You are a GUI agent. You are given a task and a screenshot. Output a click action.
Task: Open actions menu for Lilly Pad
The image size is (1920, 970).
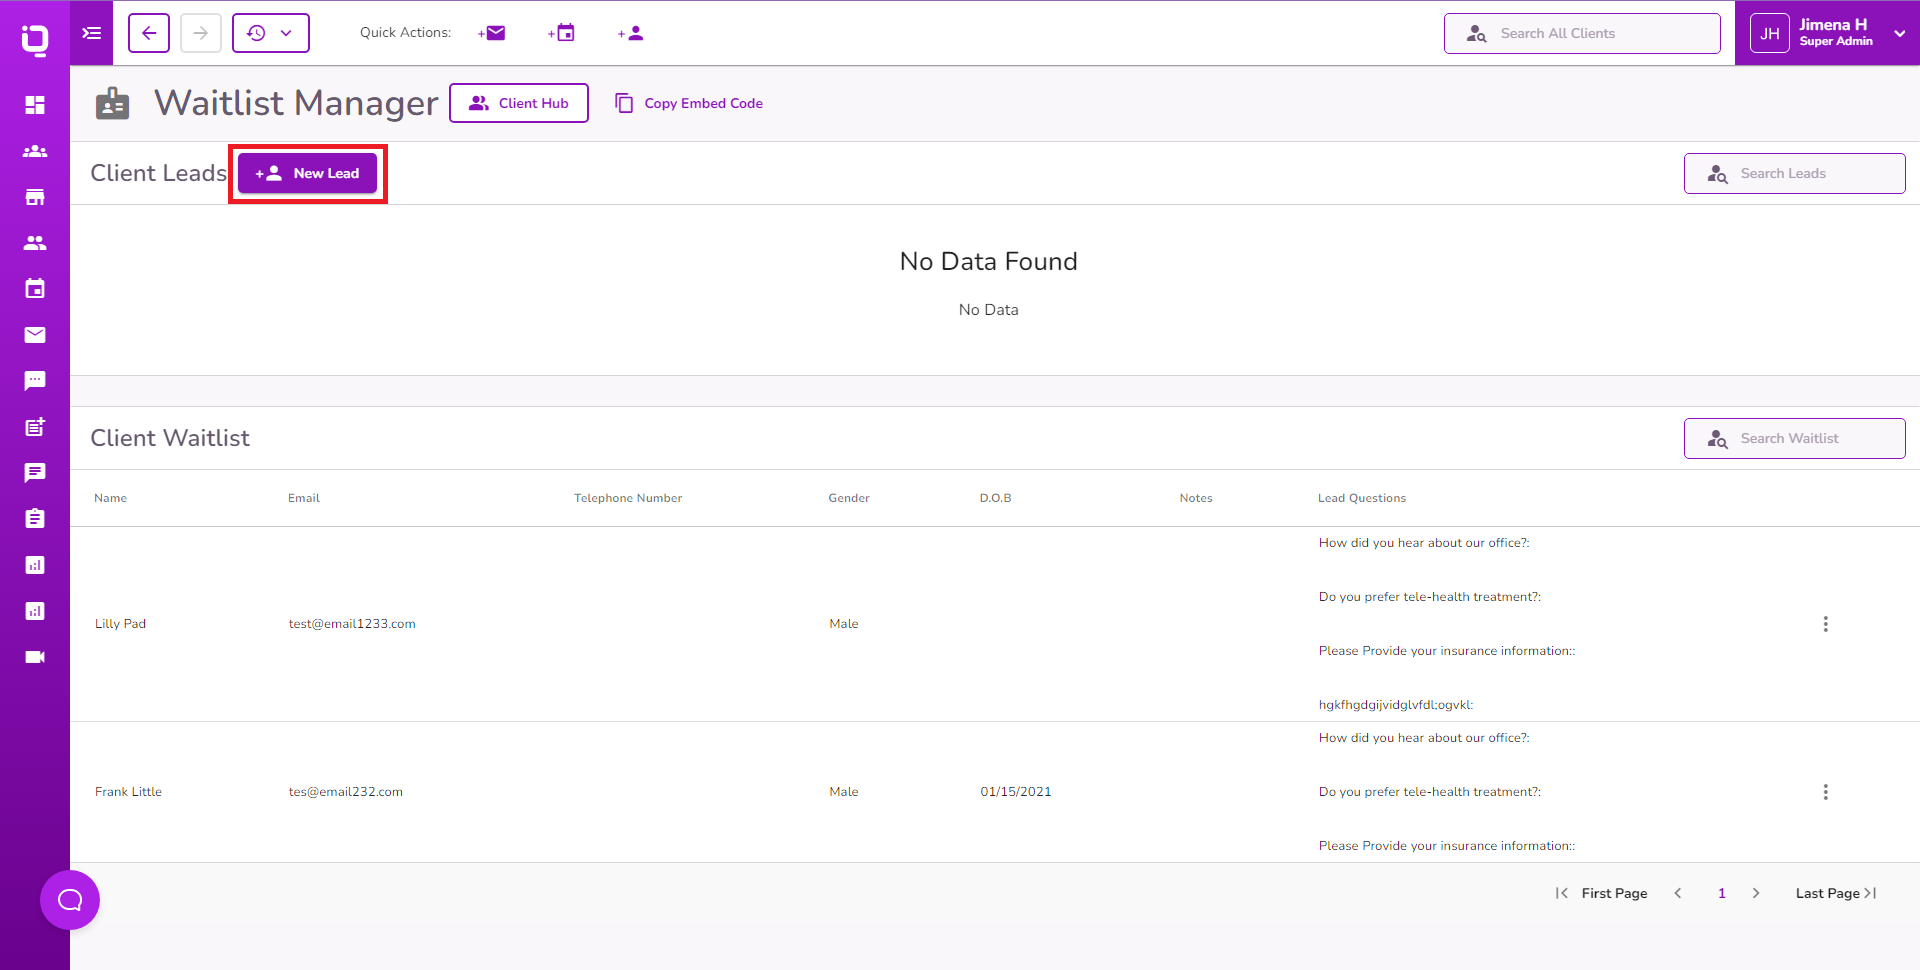[x=1826, y=623]
